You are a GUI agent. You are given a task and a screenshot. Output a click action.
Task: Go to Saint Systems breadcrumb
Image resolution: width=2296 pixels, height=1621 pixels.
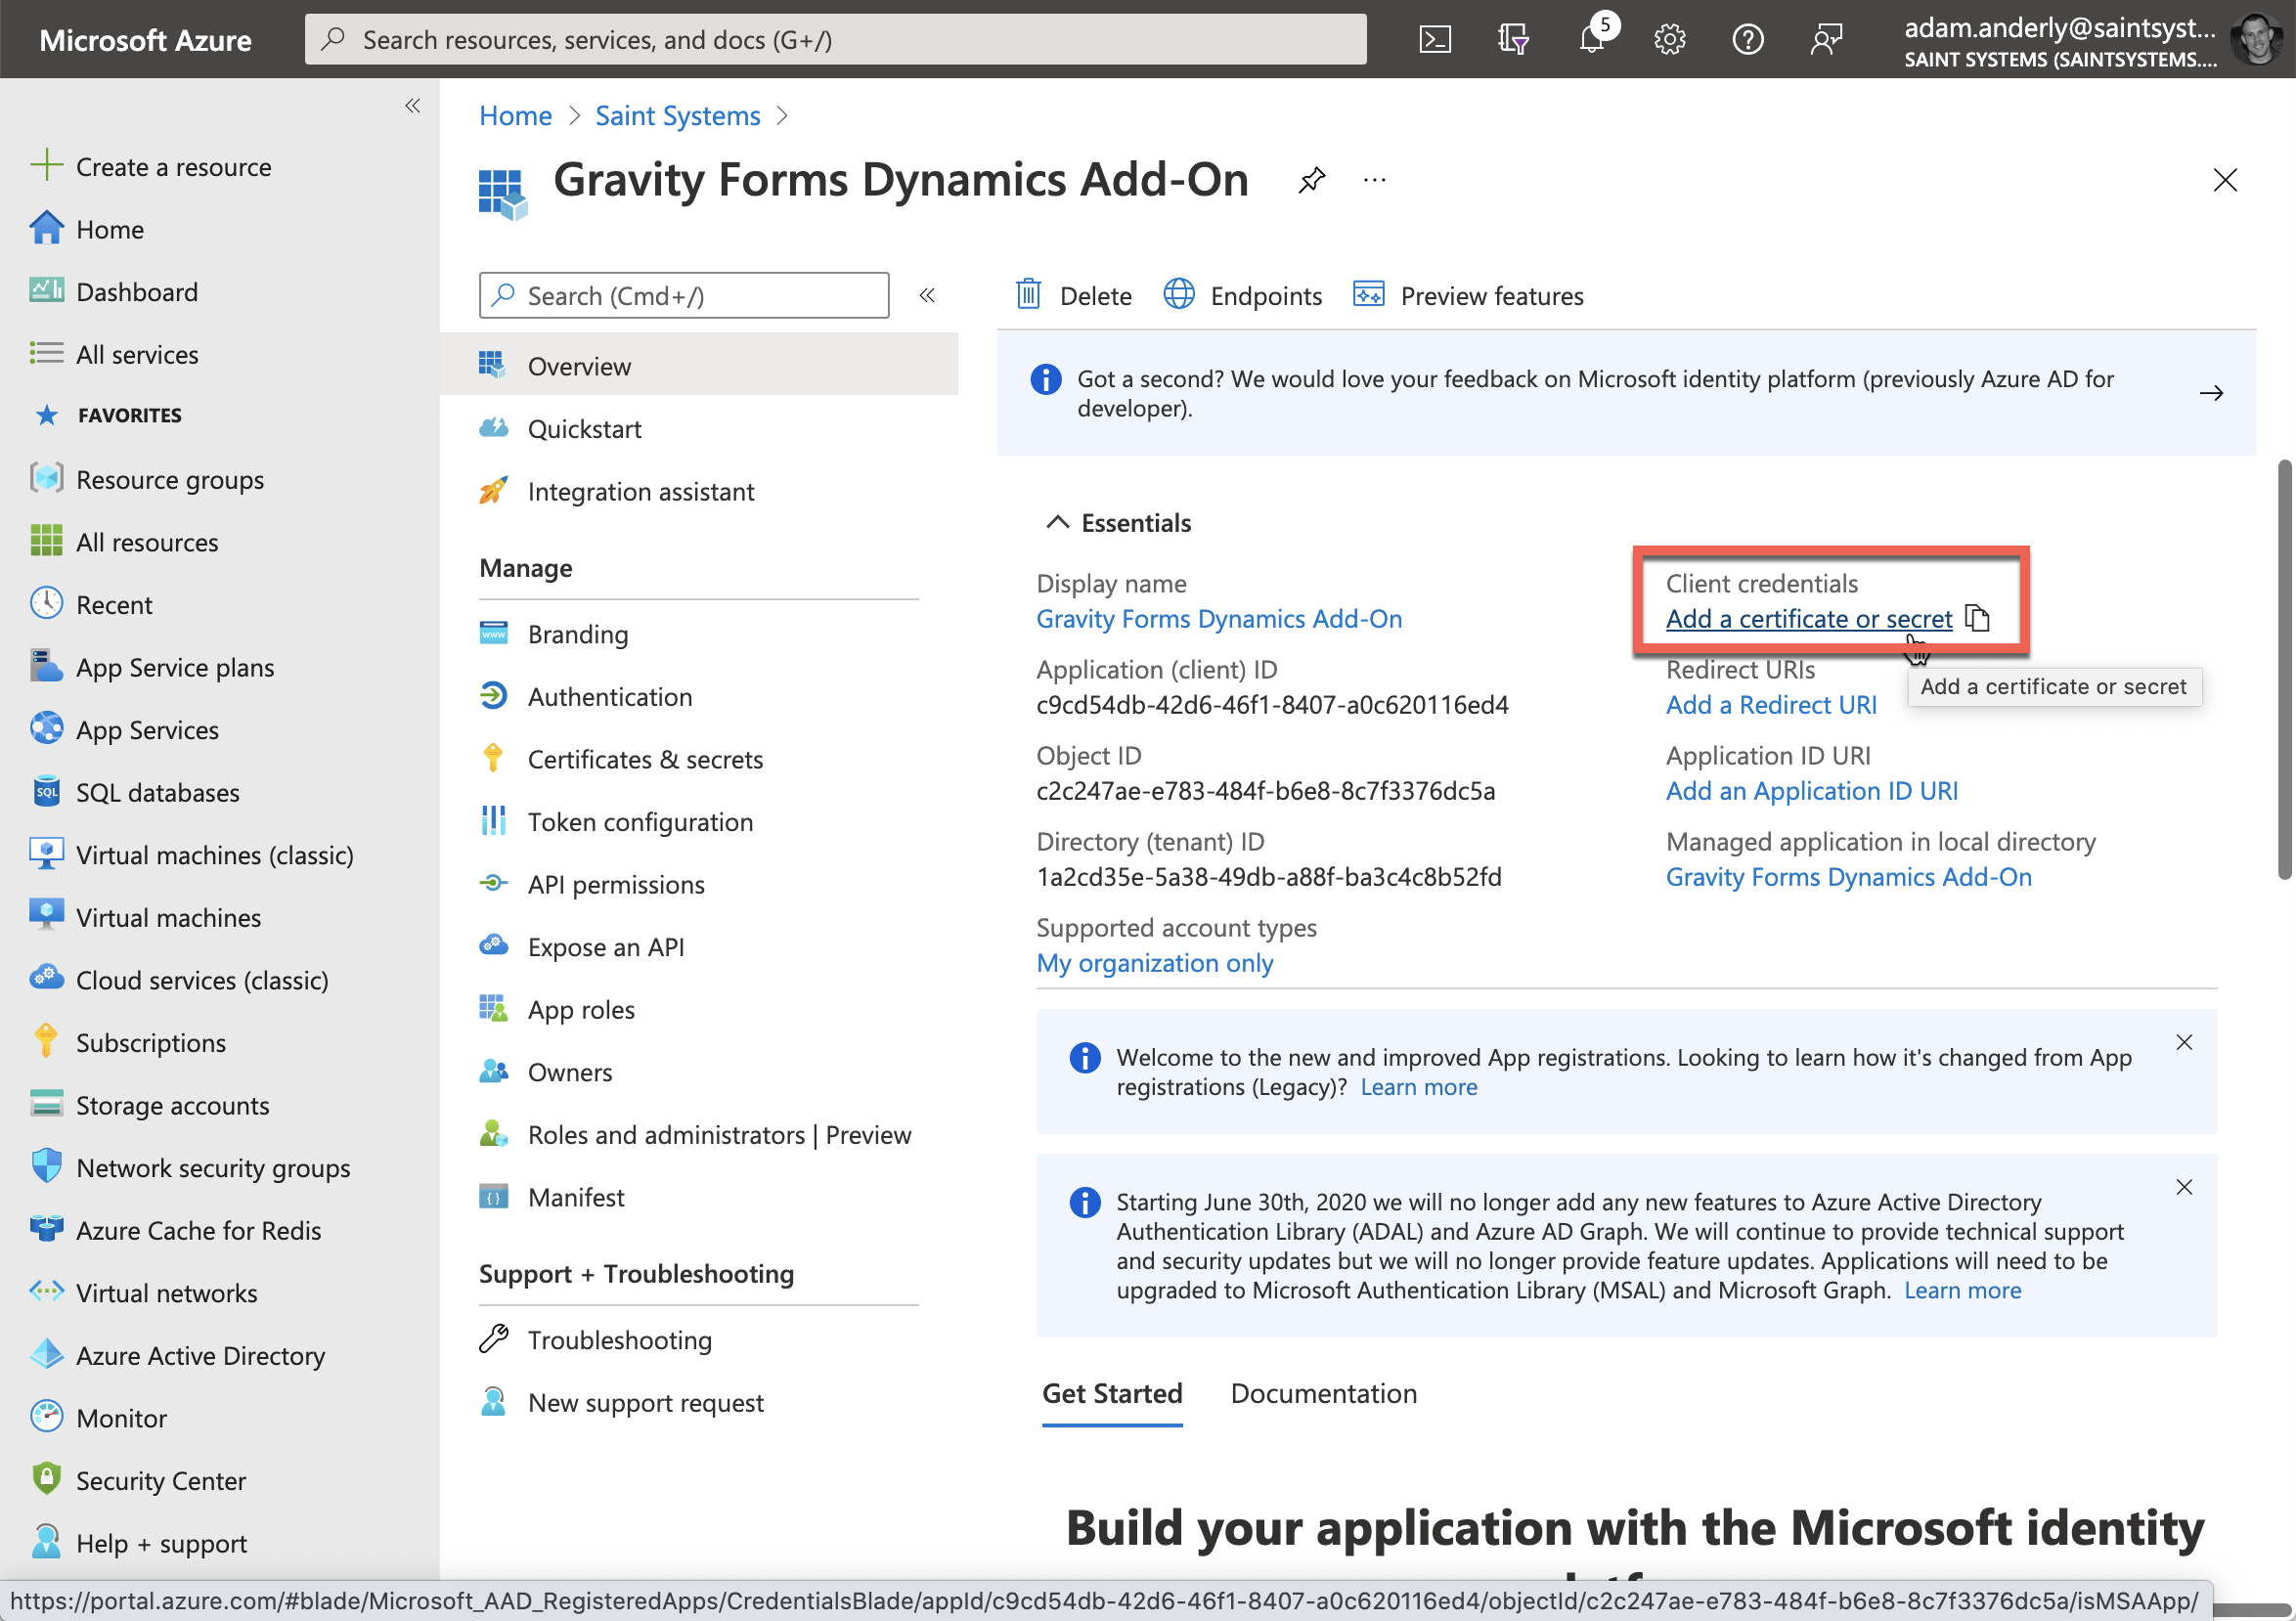click(678, 116)
